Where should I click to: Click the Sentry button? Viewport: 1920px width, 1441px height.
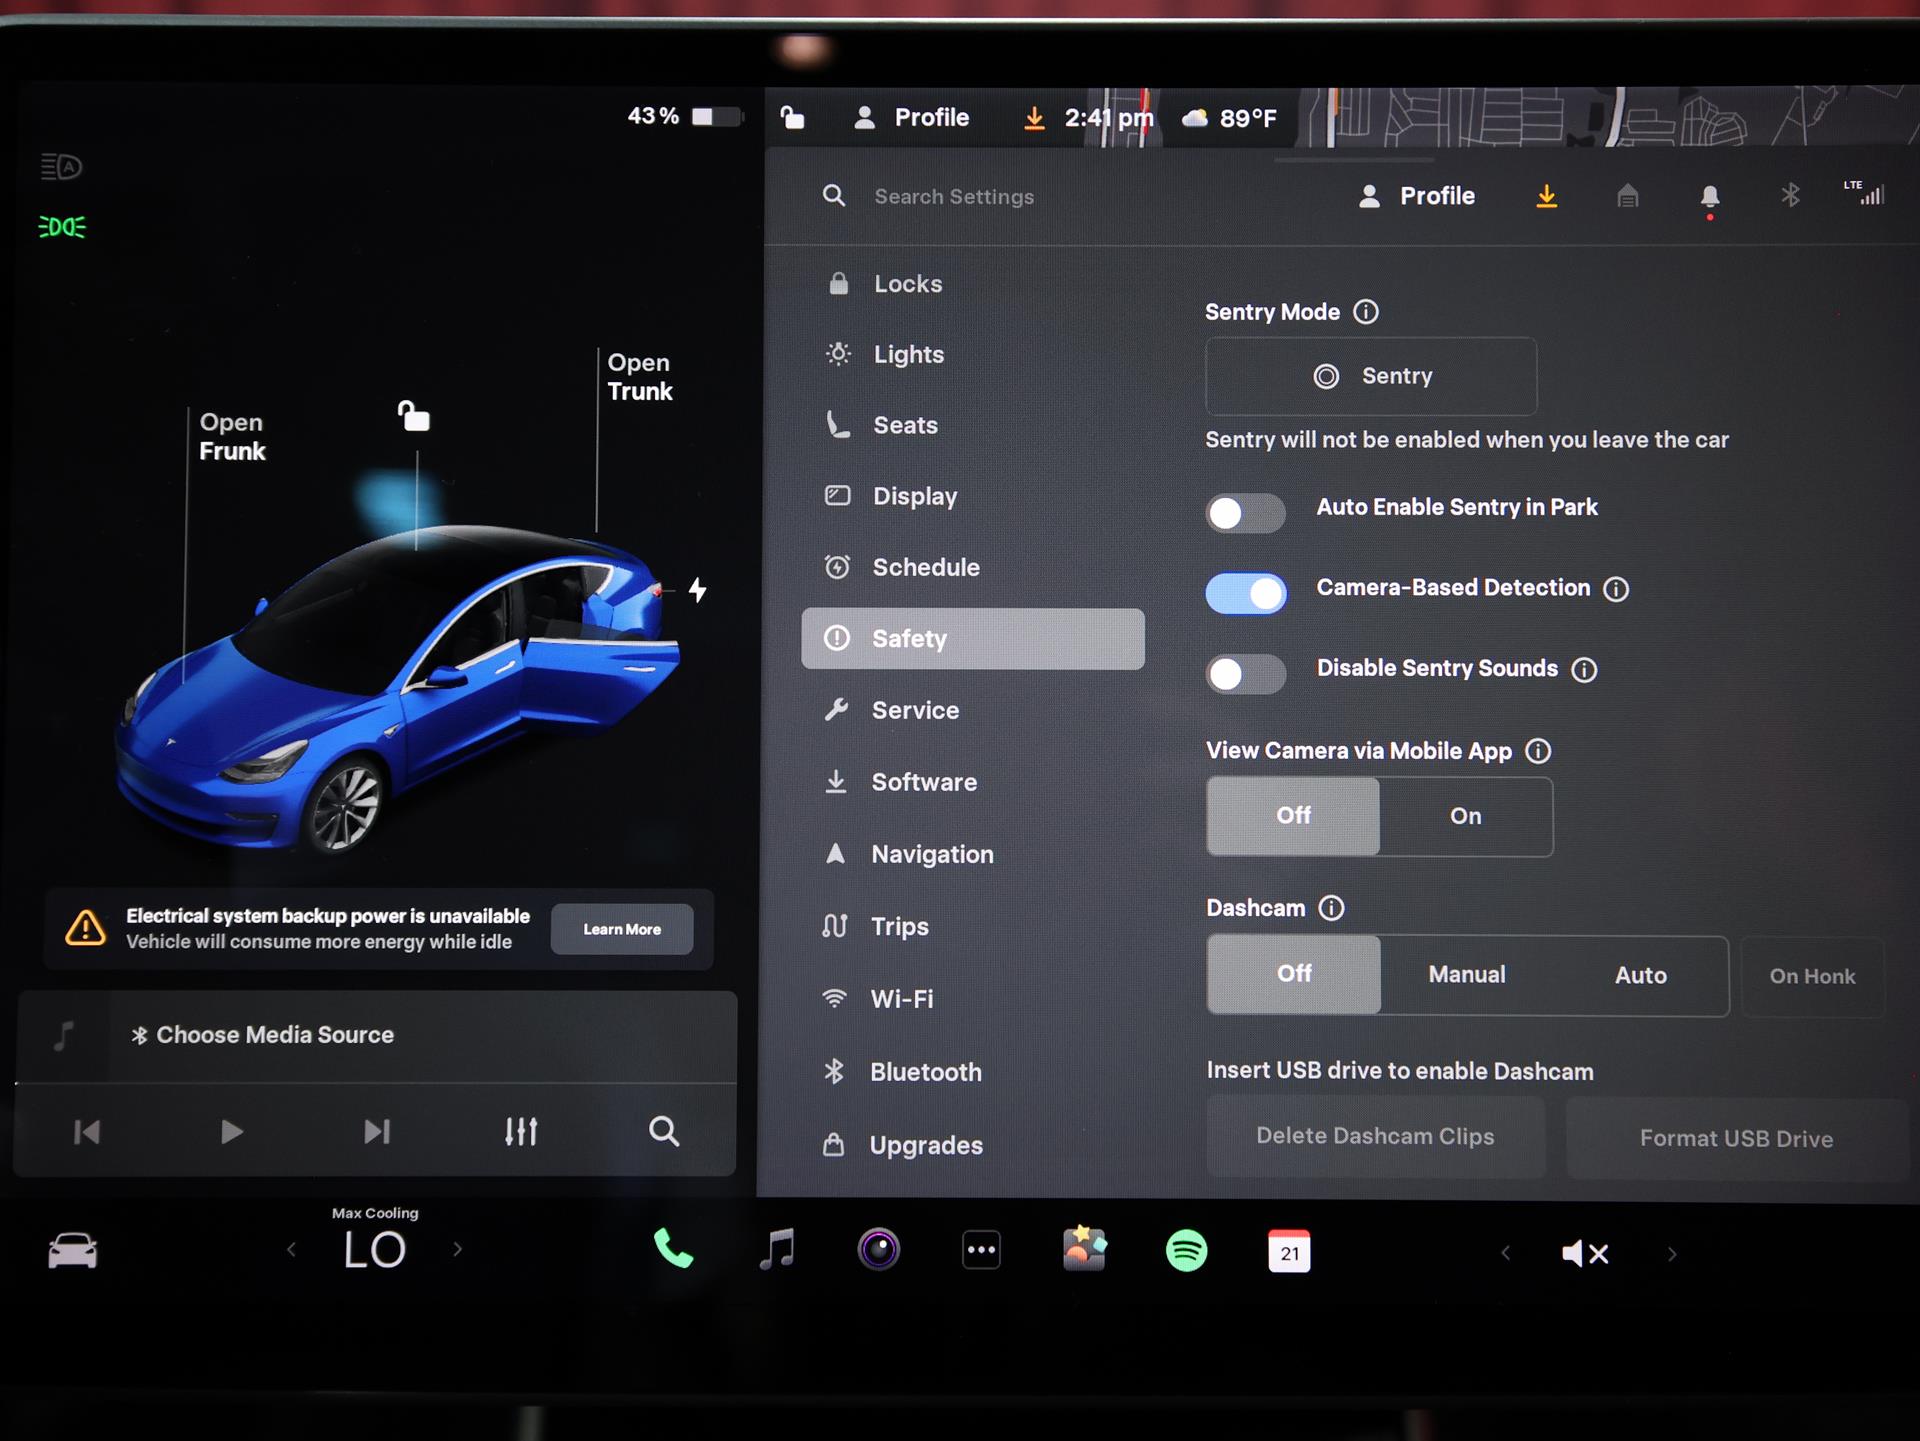point(1371,377)
